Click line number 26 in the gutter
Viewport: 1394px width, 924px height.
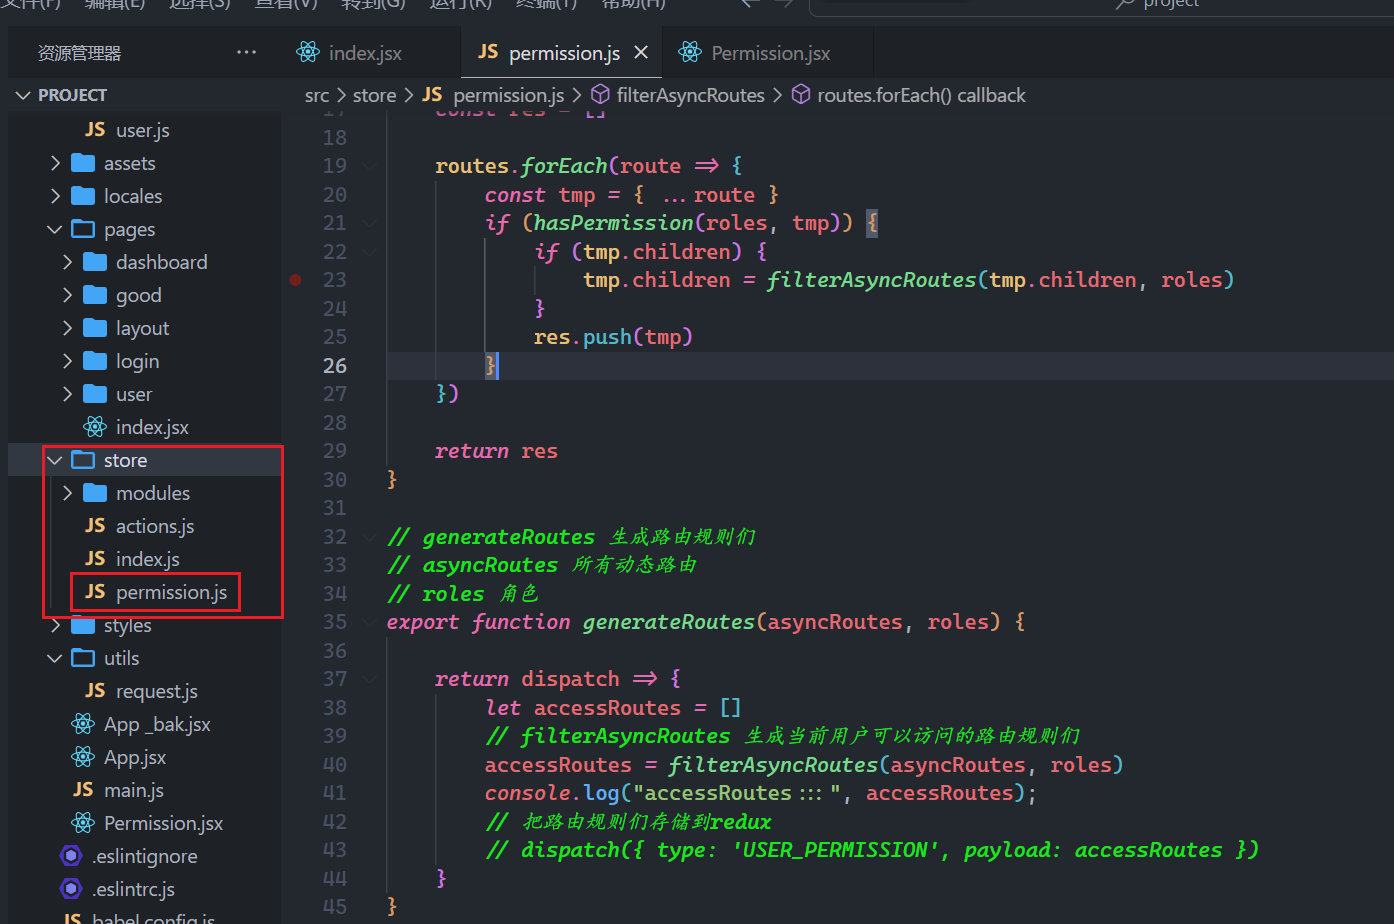(x=335, y=366)
